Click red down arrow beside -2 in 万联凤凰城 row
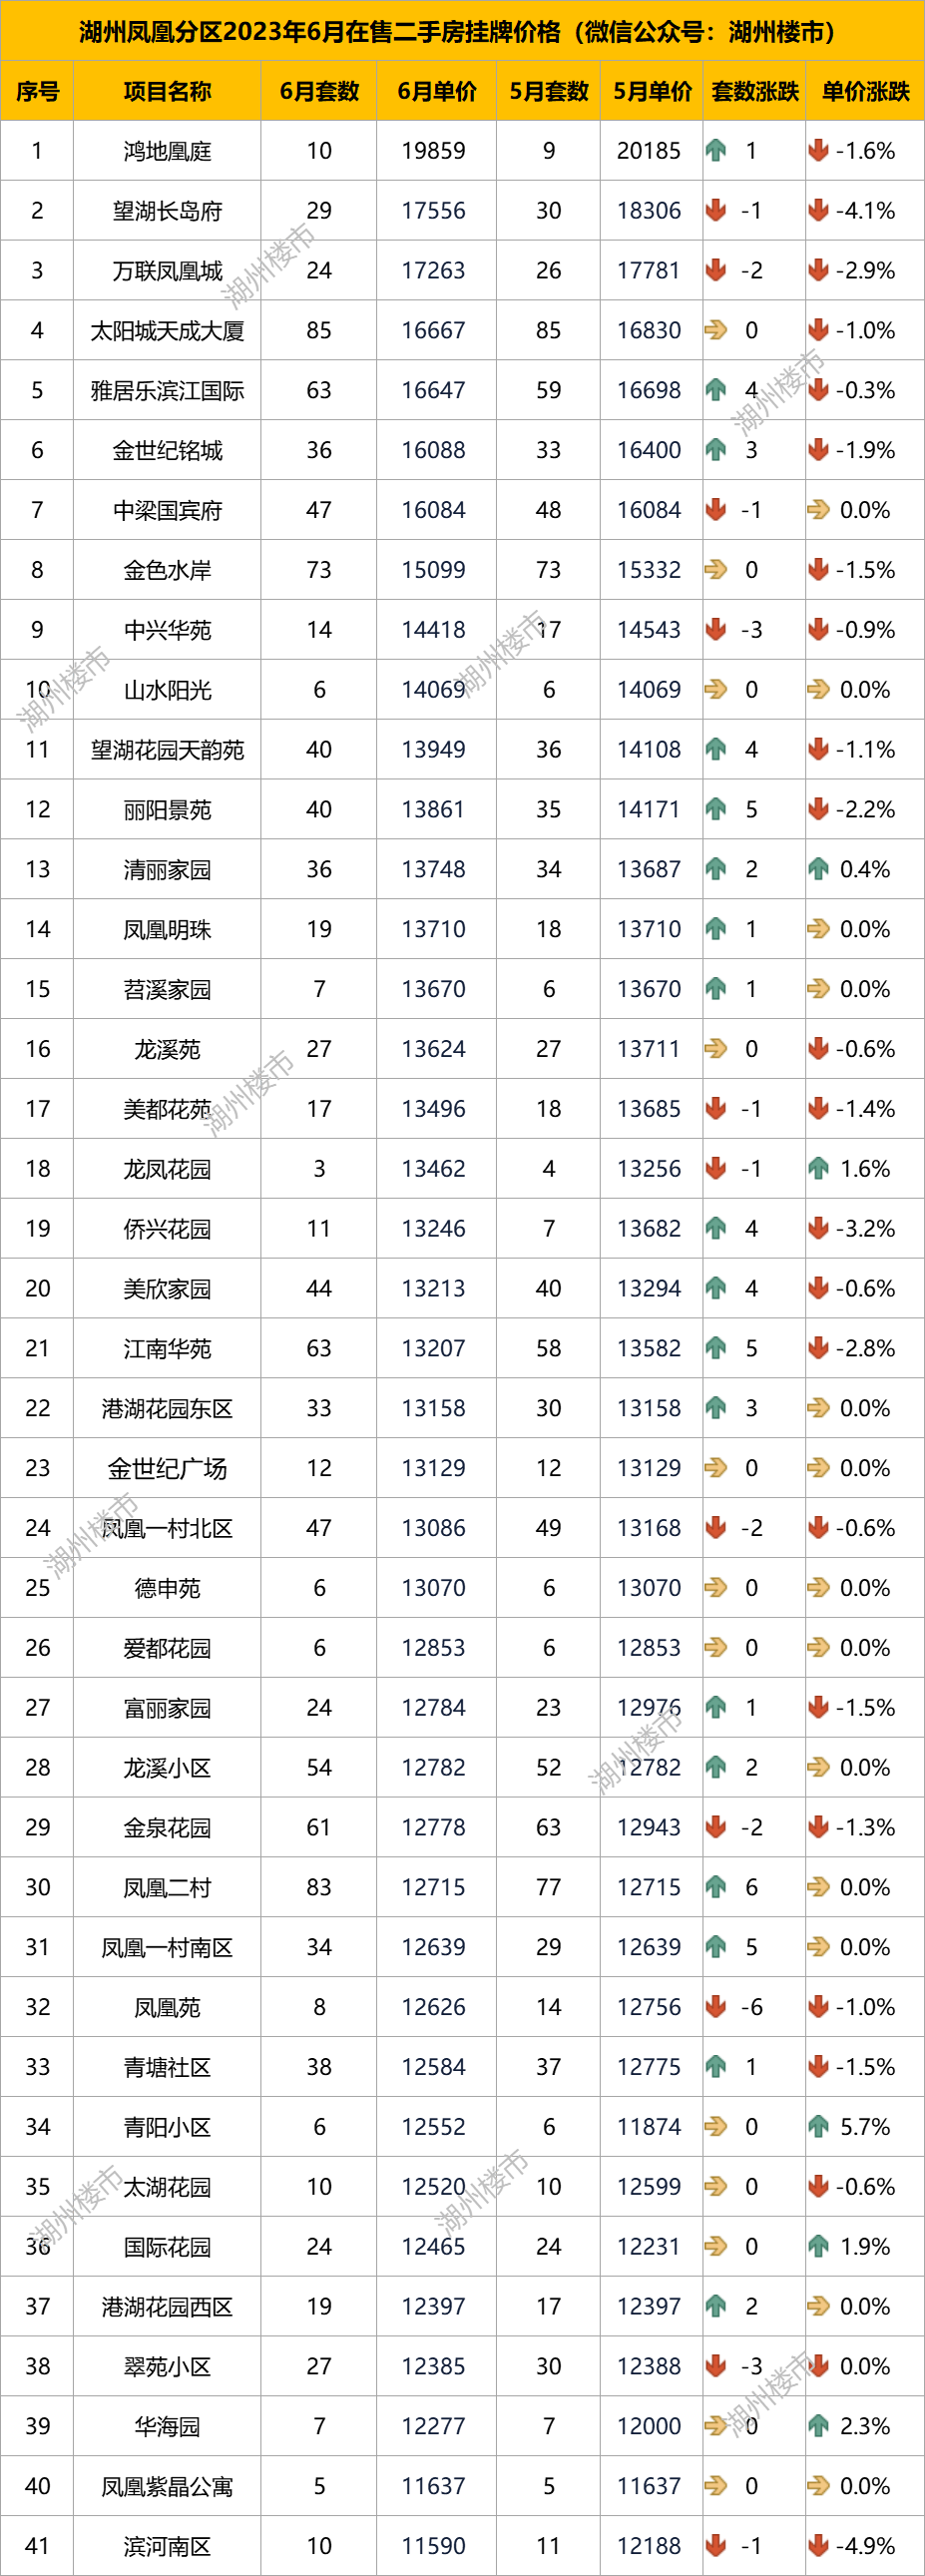This screenshot has height=2576, width=925. click(715, 271)
